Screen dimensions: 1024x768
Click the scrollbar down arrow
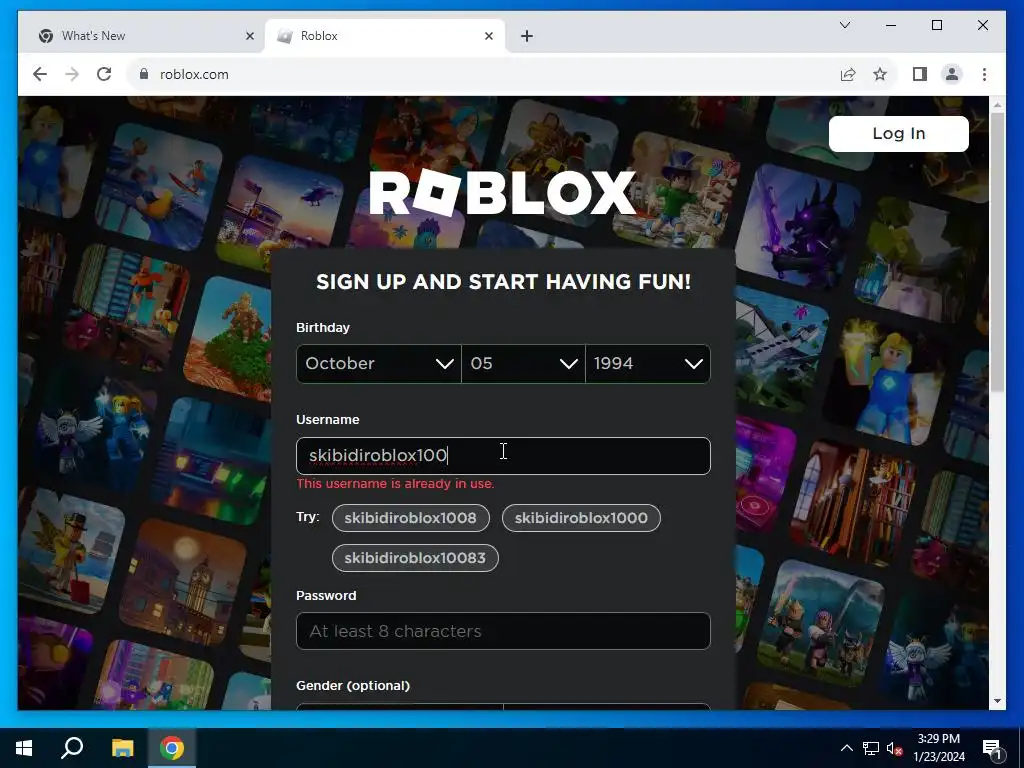(x=997, y=701)
